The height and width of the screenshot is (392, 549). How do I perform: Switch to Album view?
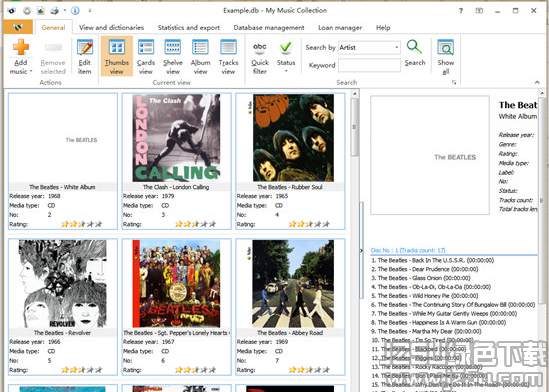[200, 47]
